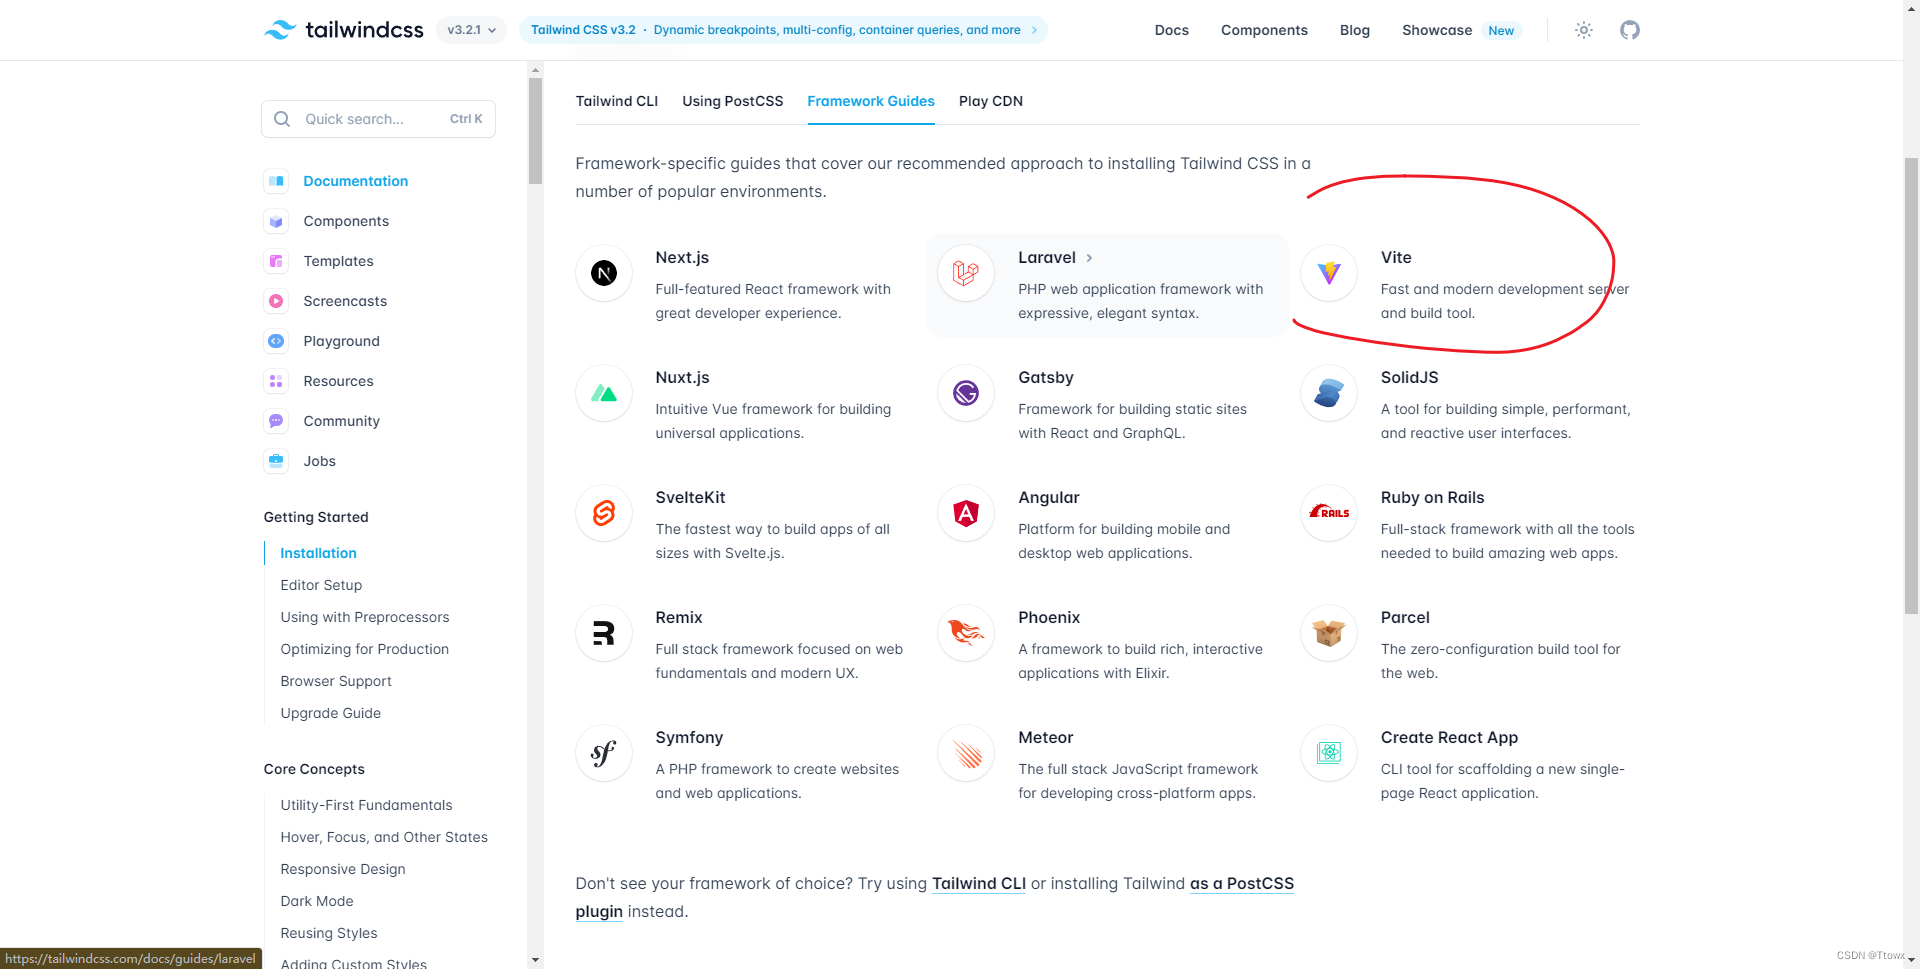1920x969 pixels.
Task: Click the Components sidebar cube icon
Action: pyautogui.click(x=276, y=221)
